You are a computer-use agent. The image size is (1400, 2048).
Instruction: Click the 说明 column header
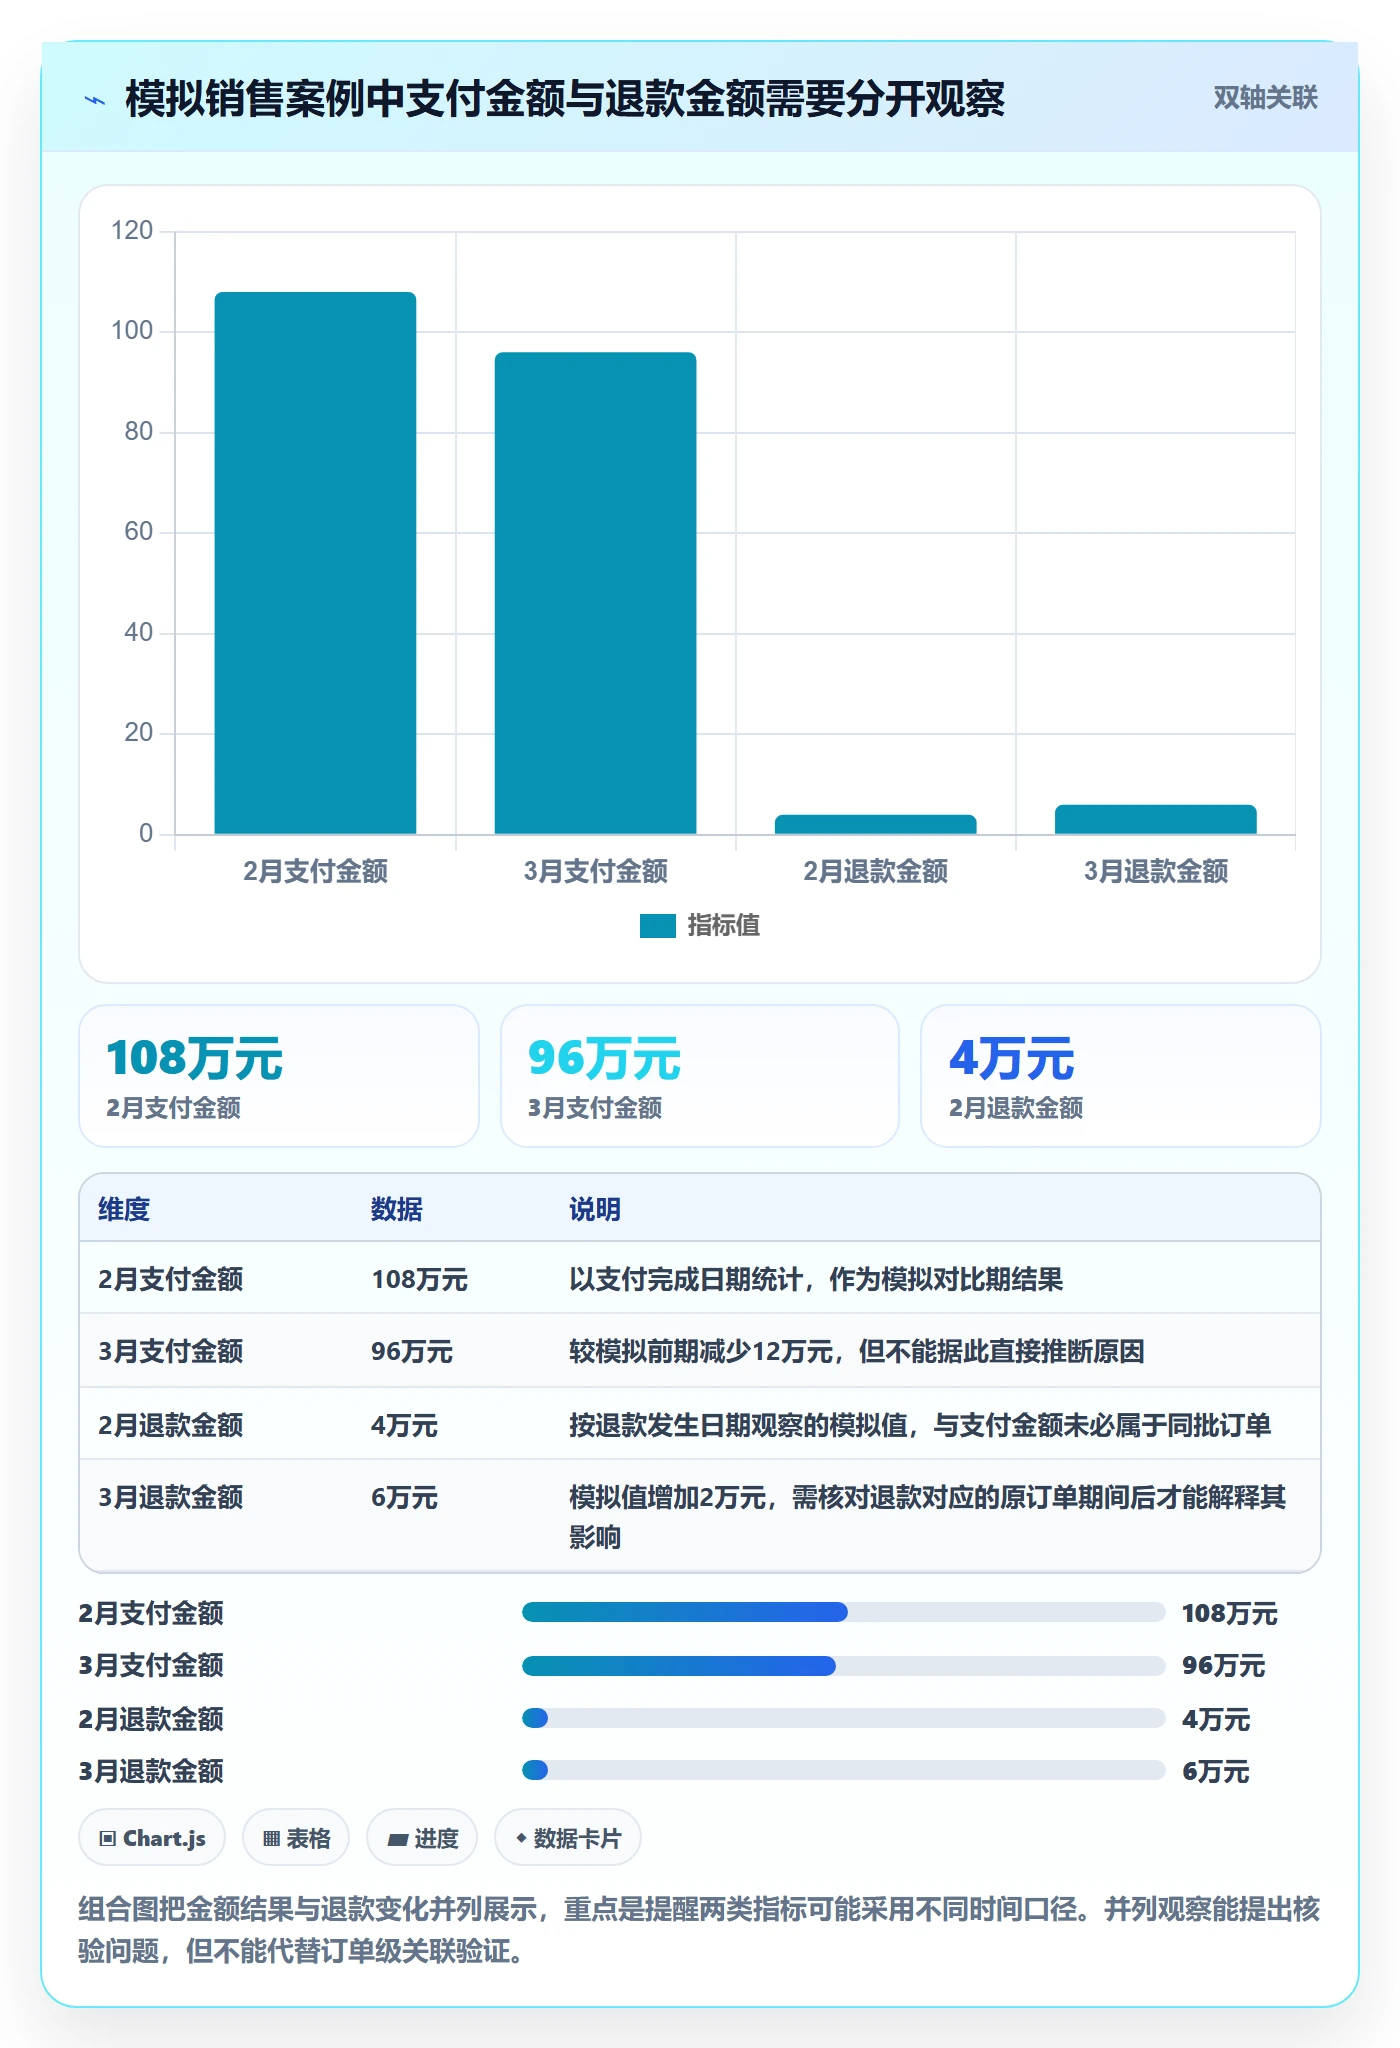pyautogui.click(x=595, y=1209)
